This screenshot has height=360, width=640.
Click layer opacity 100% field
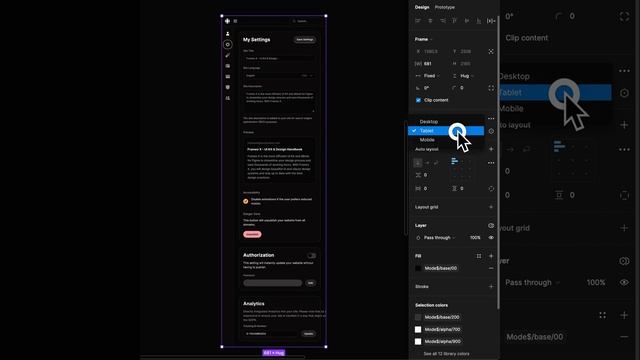pyautogui.click(x=475, y=238)
